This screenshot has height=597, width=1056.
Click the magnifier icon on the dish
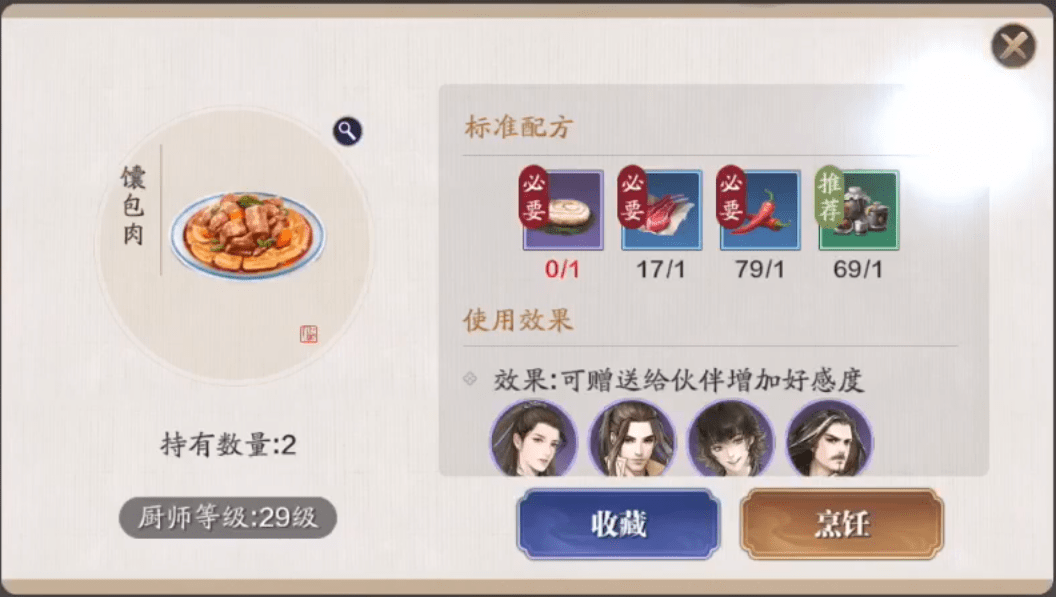[348, 131]
